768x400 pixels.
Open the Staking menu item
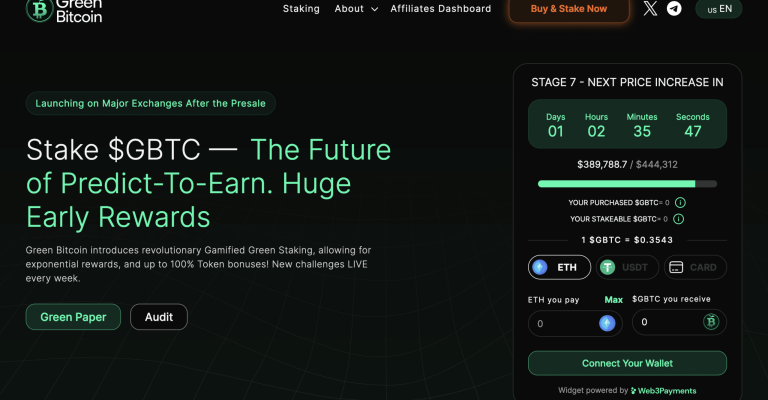pos(301,9)
